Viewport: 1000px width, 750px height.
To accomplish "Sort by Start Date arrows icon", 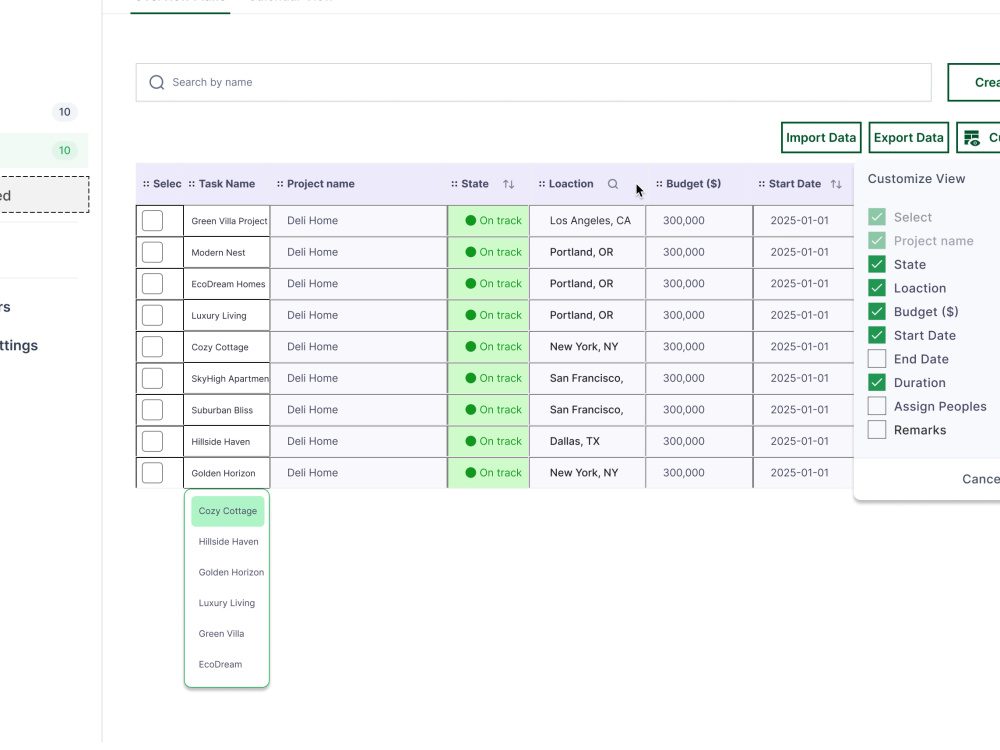I will [x=835, y=184].
